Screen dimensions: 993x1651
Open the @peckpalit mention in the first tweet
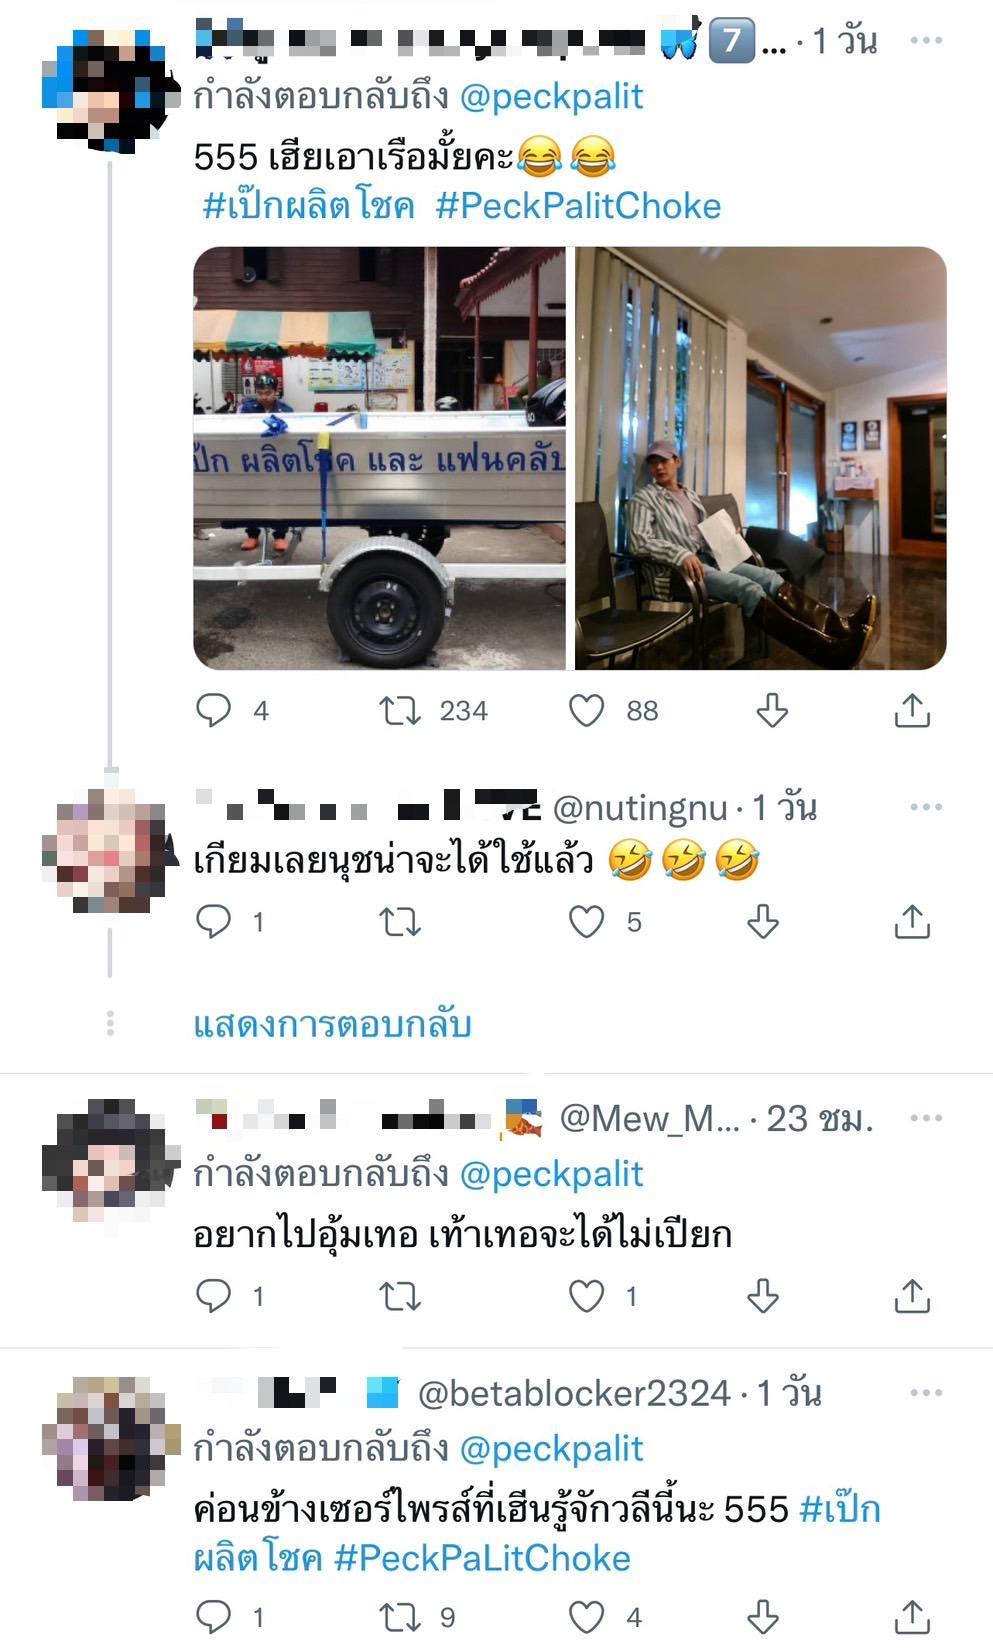point(551,97)
